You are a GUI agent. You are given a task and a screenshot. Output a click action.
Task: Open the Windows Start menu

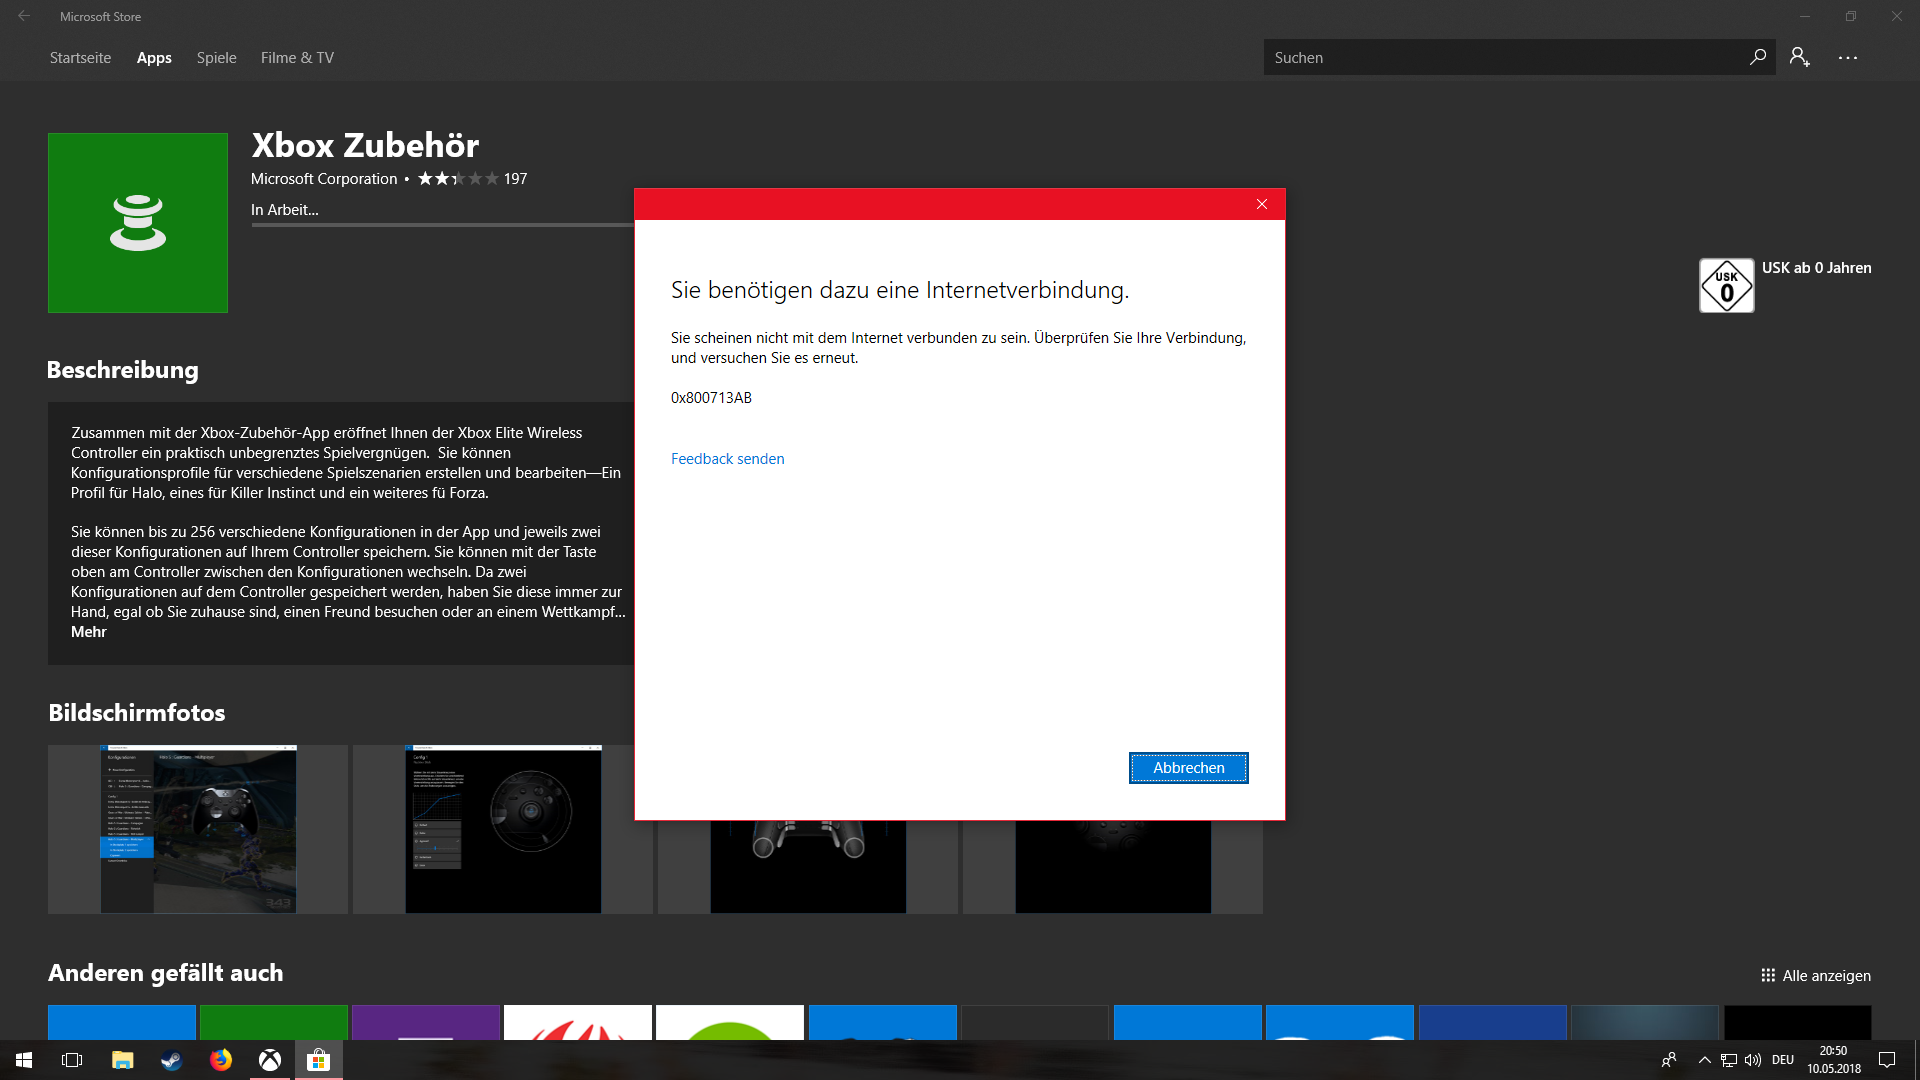[x=24, y=1060]
